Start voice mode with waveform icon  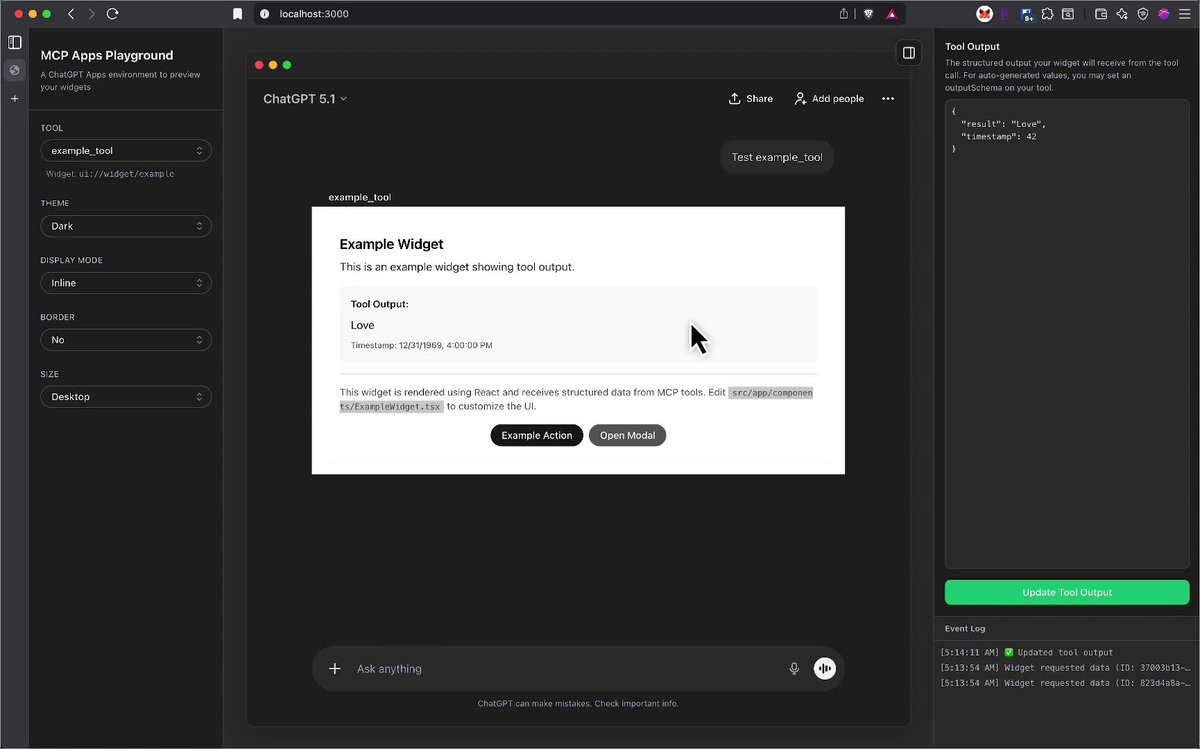click(824, 669)
